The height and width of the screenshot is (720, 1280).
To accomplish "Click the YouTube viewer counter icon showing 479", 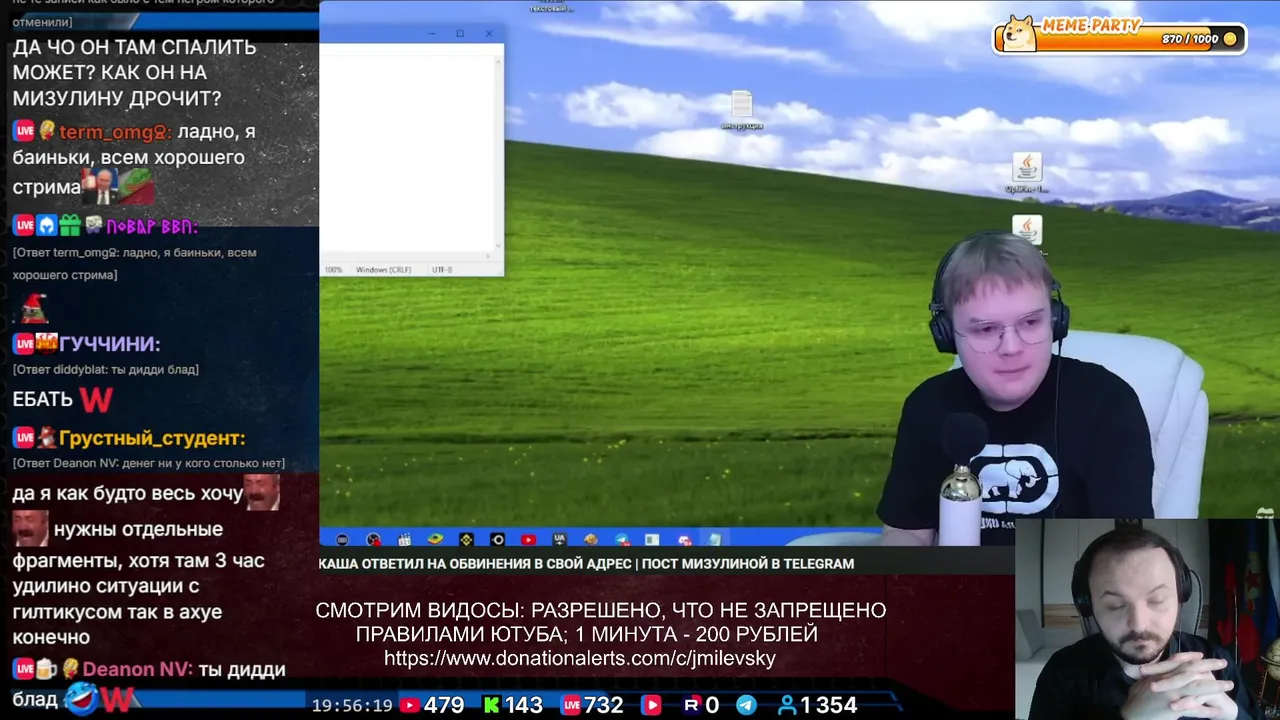I will click(409, 705).
